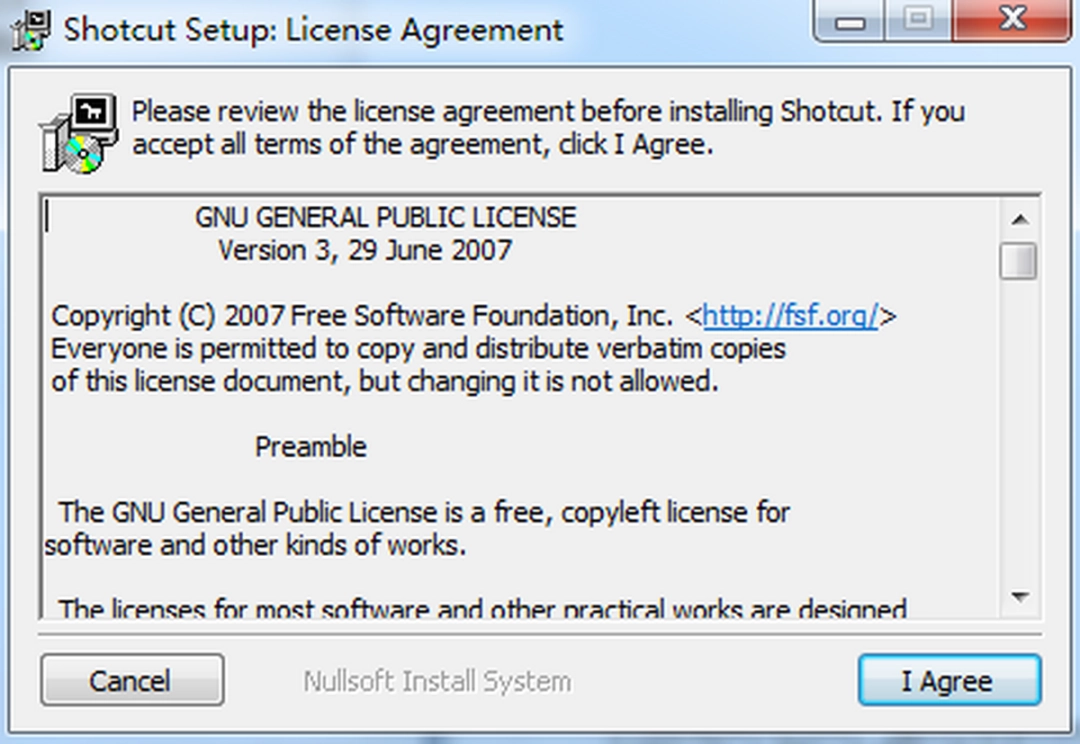Click the 'Shotcut Setup: License Agreement' title text
This screenshot has height=744, width=1080.
tap(314, 29)
